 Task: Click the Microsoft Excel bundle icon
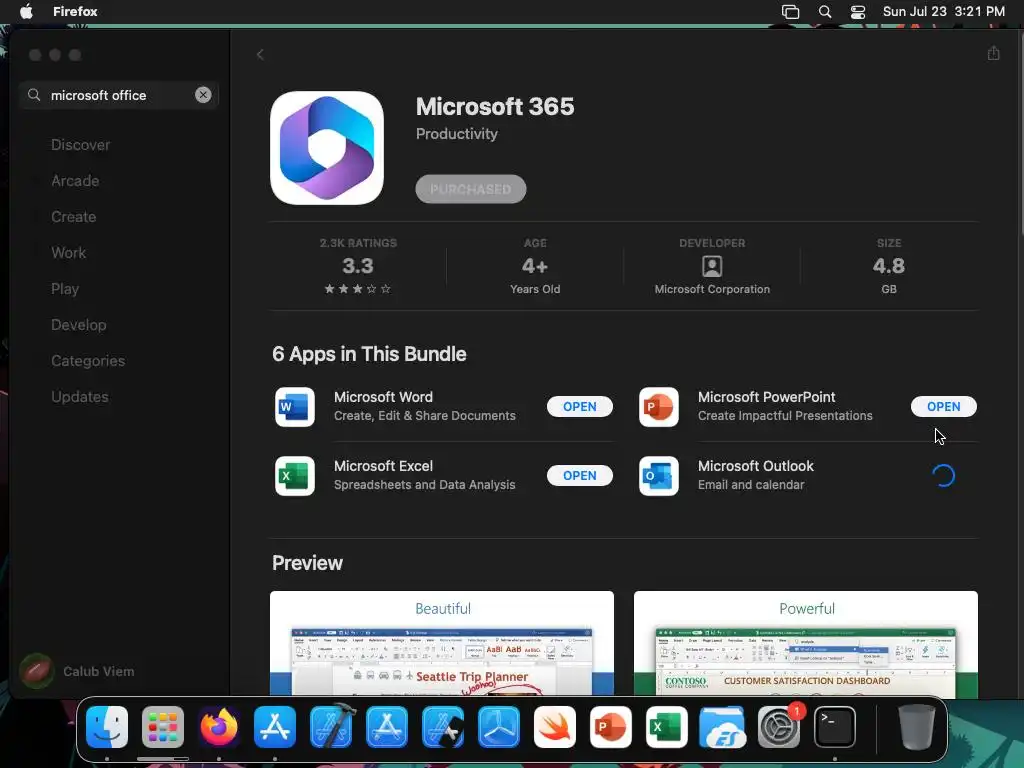[295, 476]
